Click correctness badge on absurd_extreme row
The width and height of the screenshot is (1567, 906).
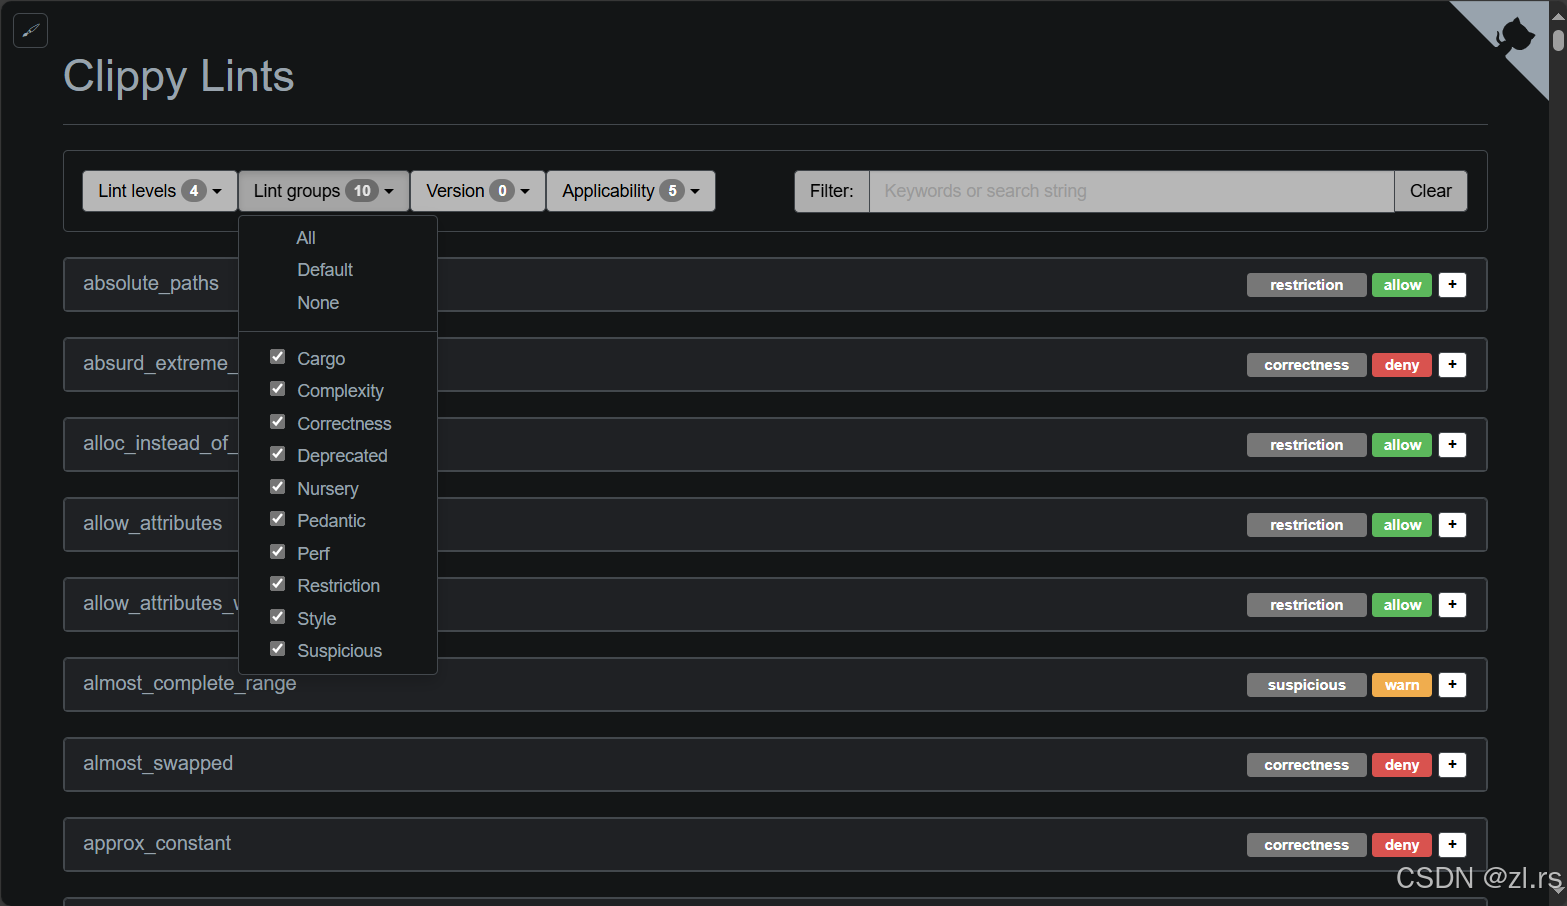pos(1306,365)
